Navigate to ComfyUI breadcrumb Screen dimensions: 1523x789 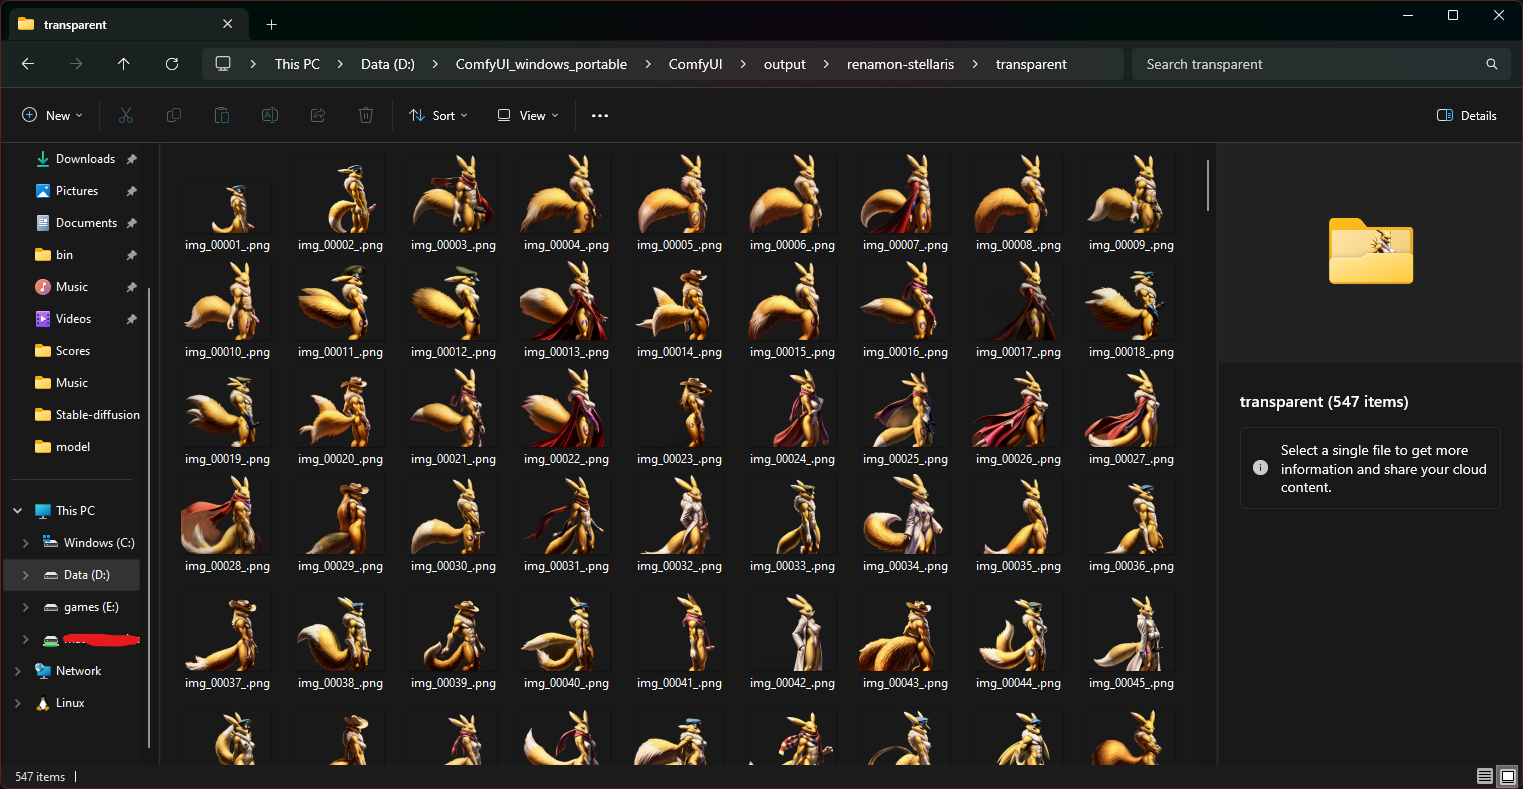click(x=696, y=64)
